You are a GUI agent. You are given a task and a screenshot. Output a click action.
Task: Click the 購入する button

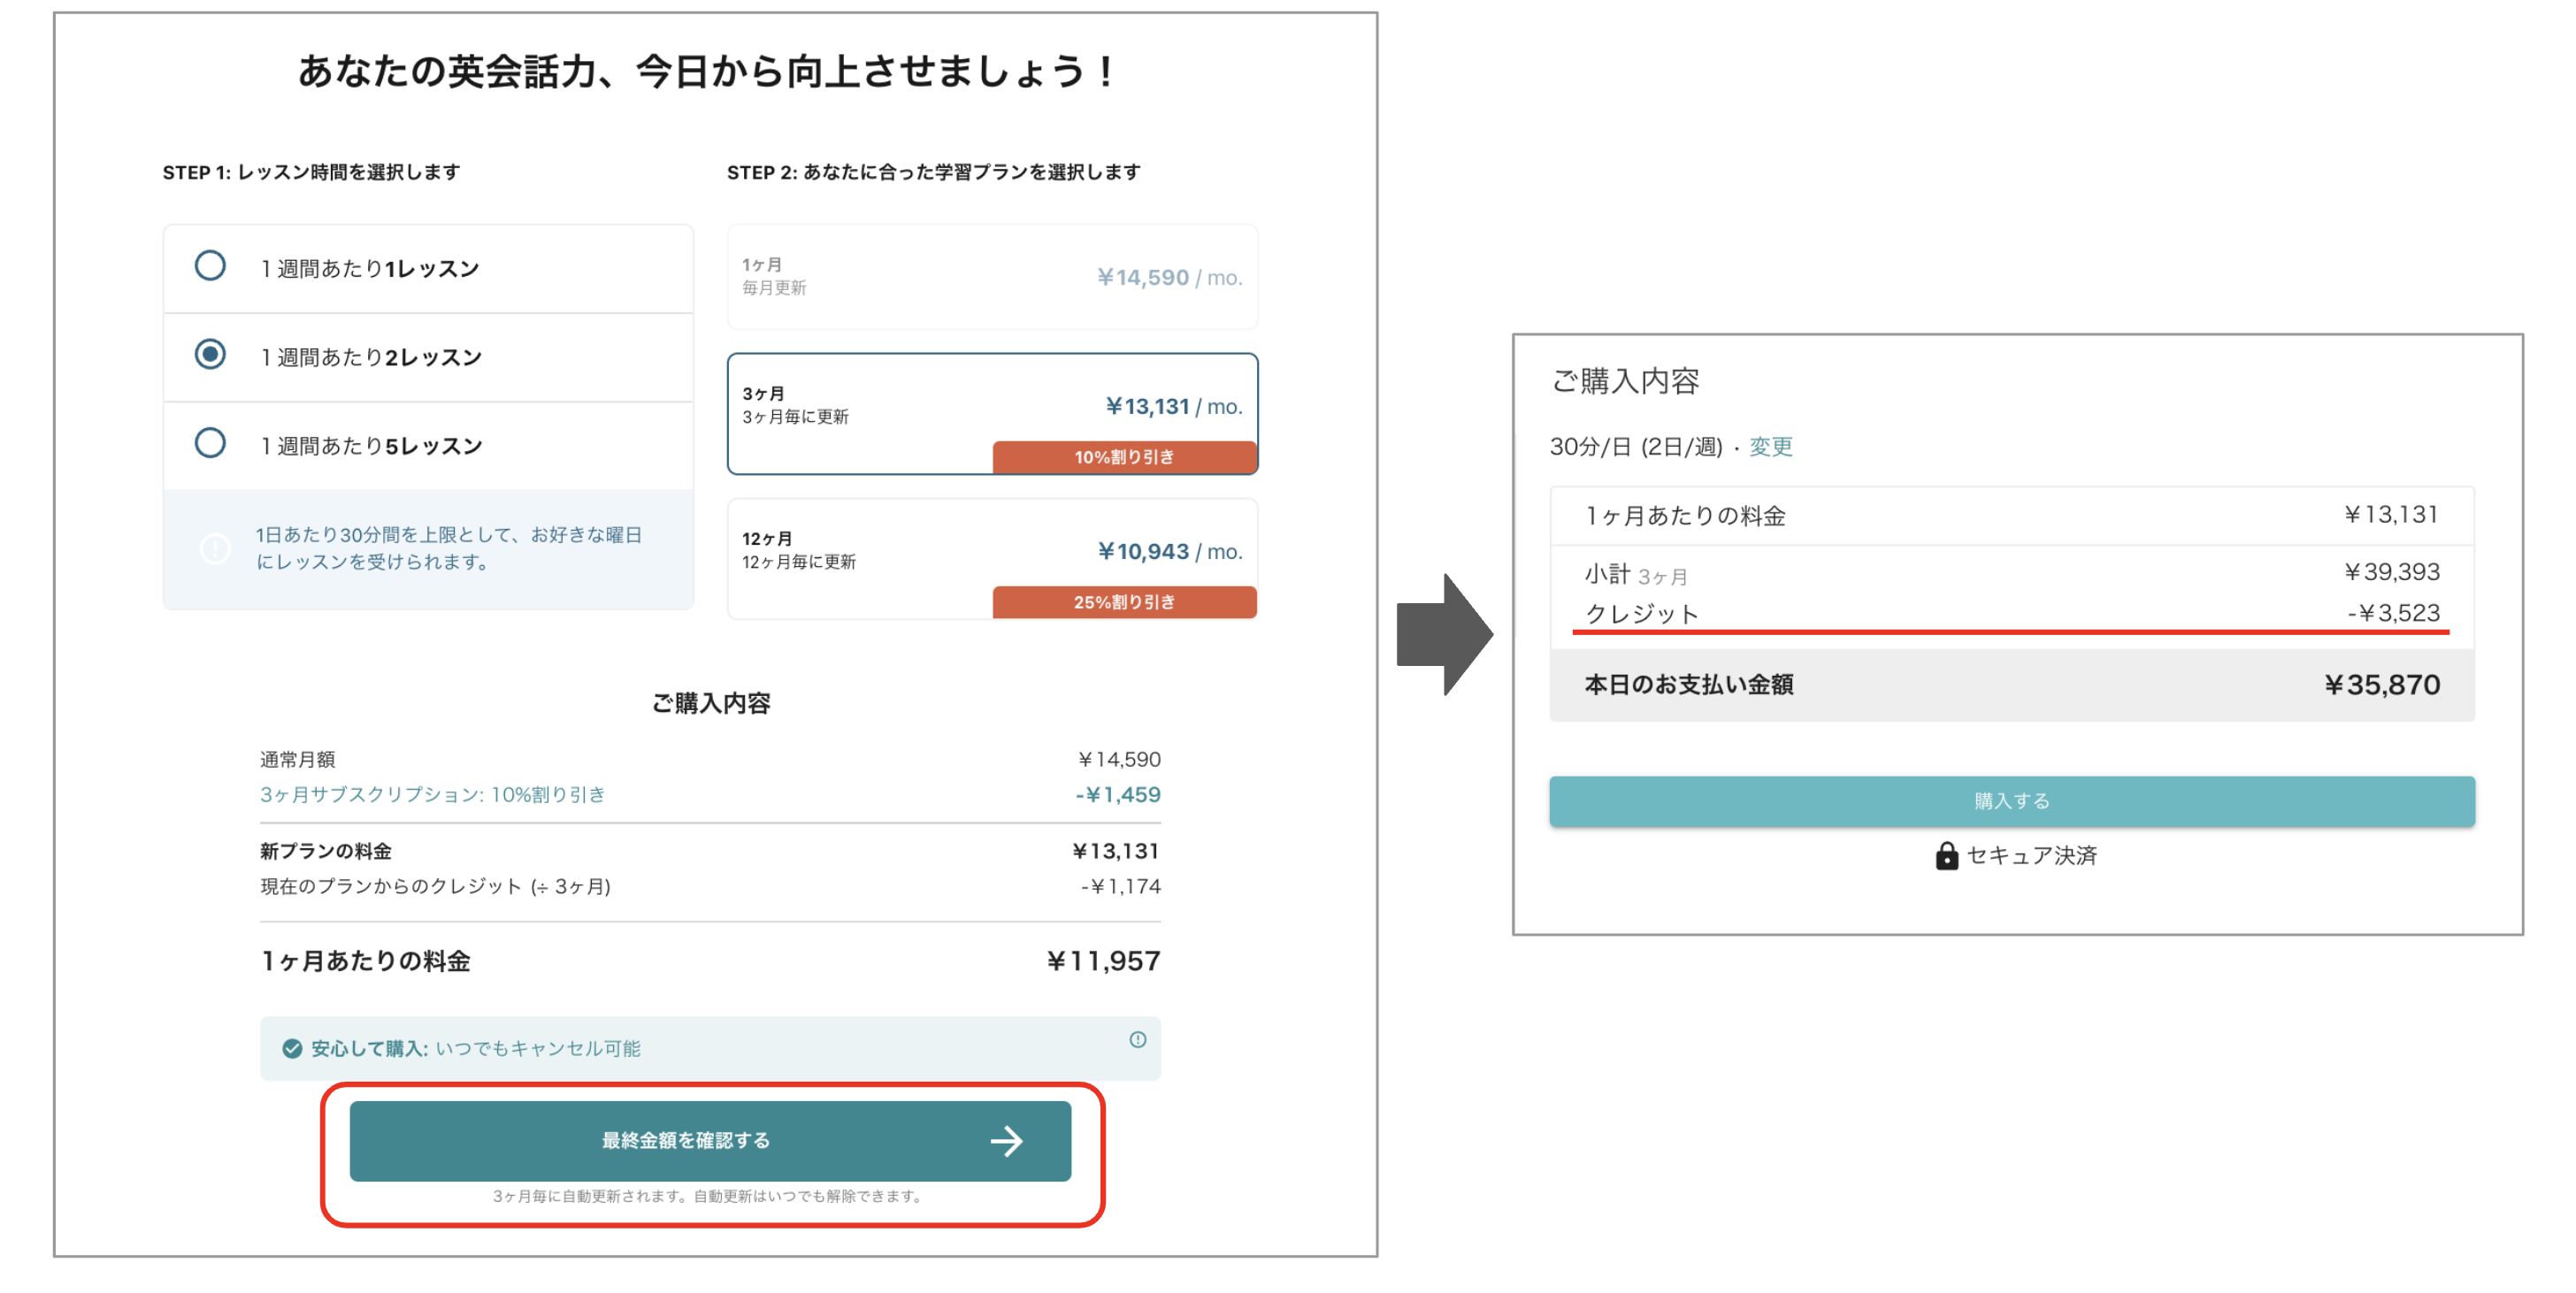click(2012, 801)
